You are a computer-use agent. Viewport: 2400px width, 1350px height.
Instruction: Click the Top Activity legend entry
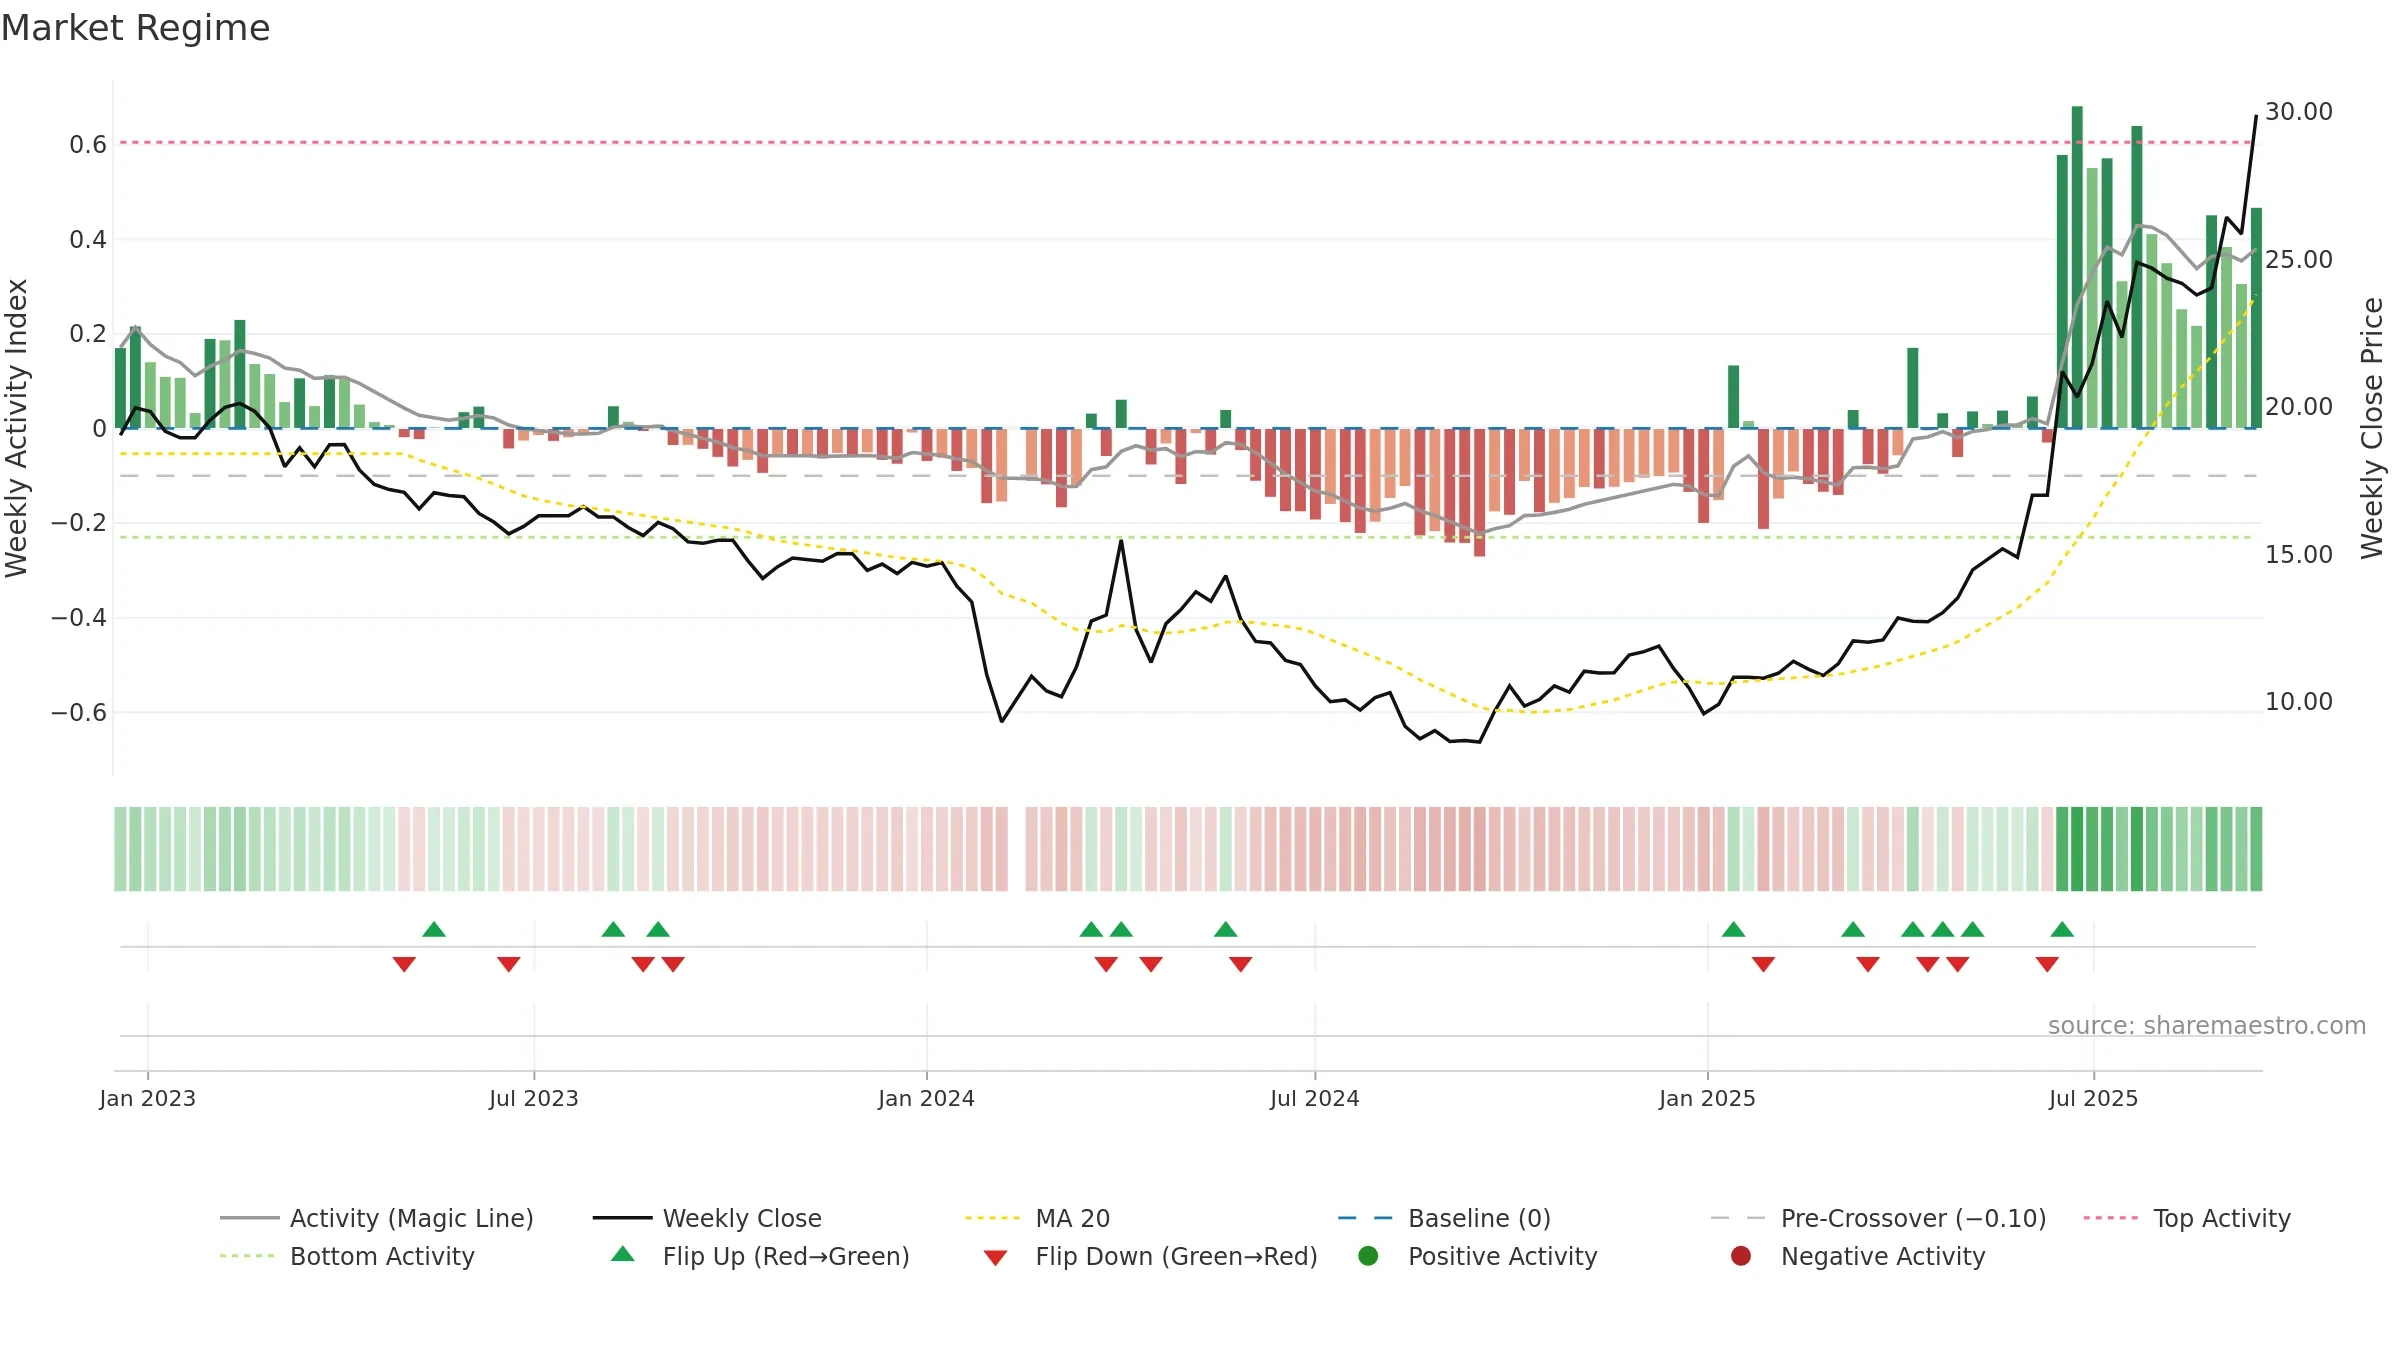[x=2187, y=1218]
